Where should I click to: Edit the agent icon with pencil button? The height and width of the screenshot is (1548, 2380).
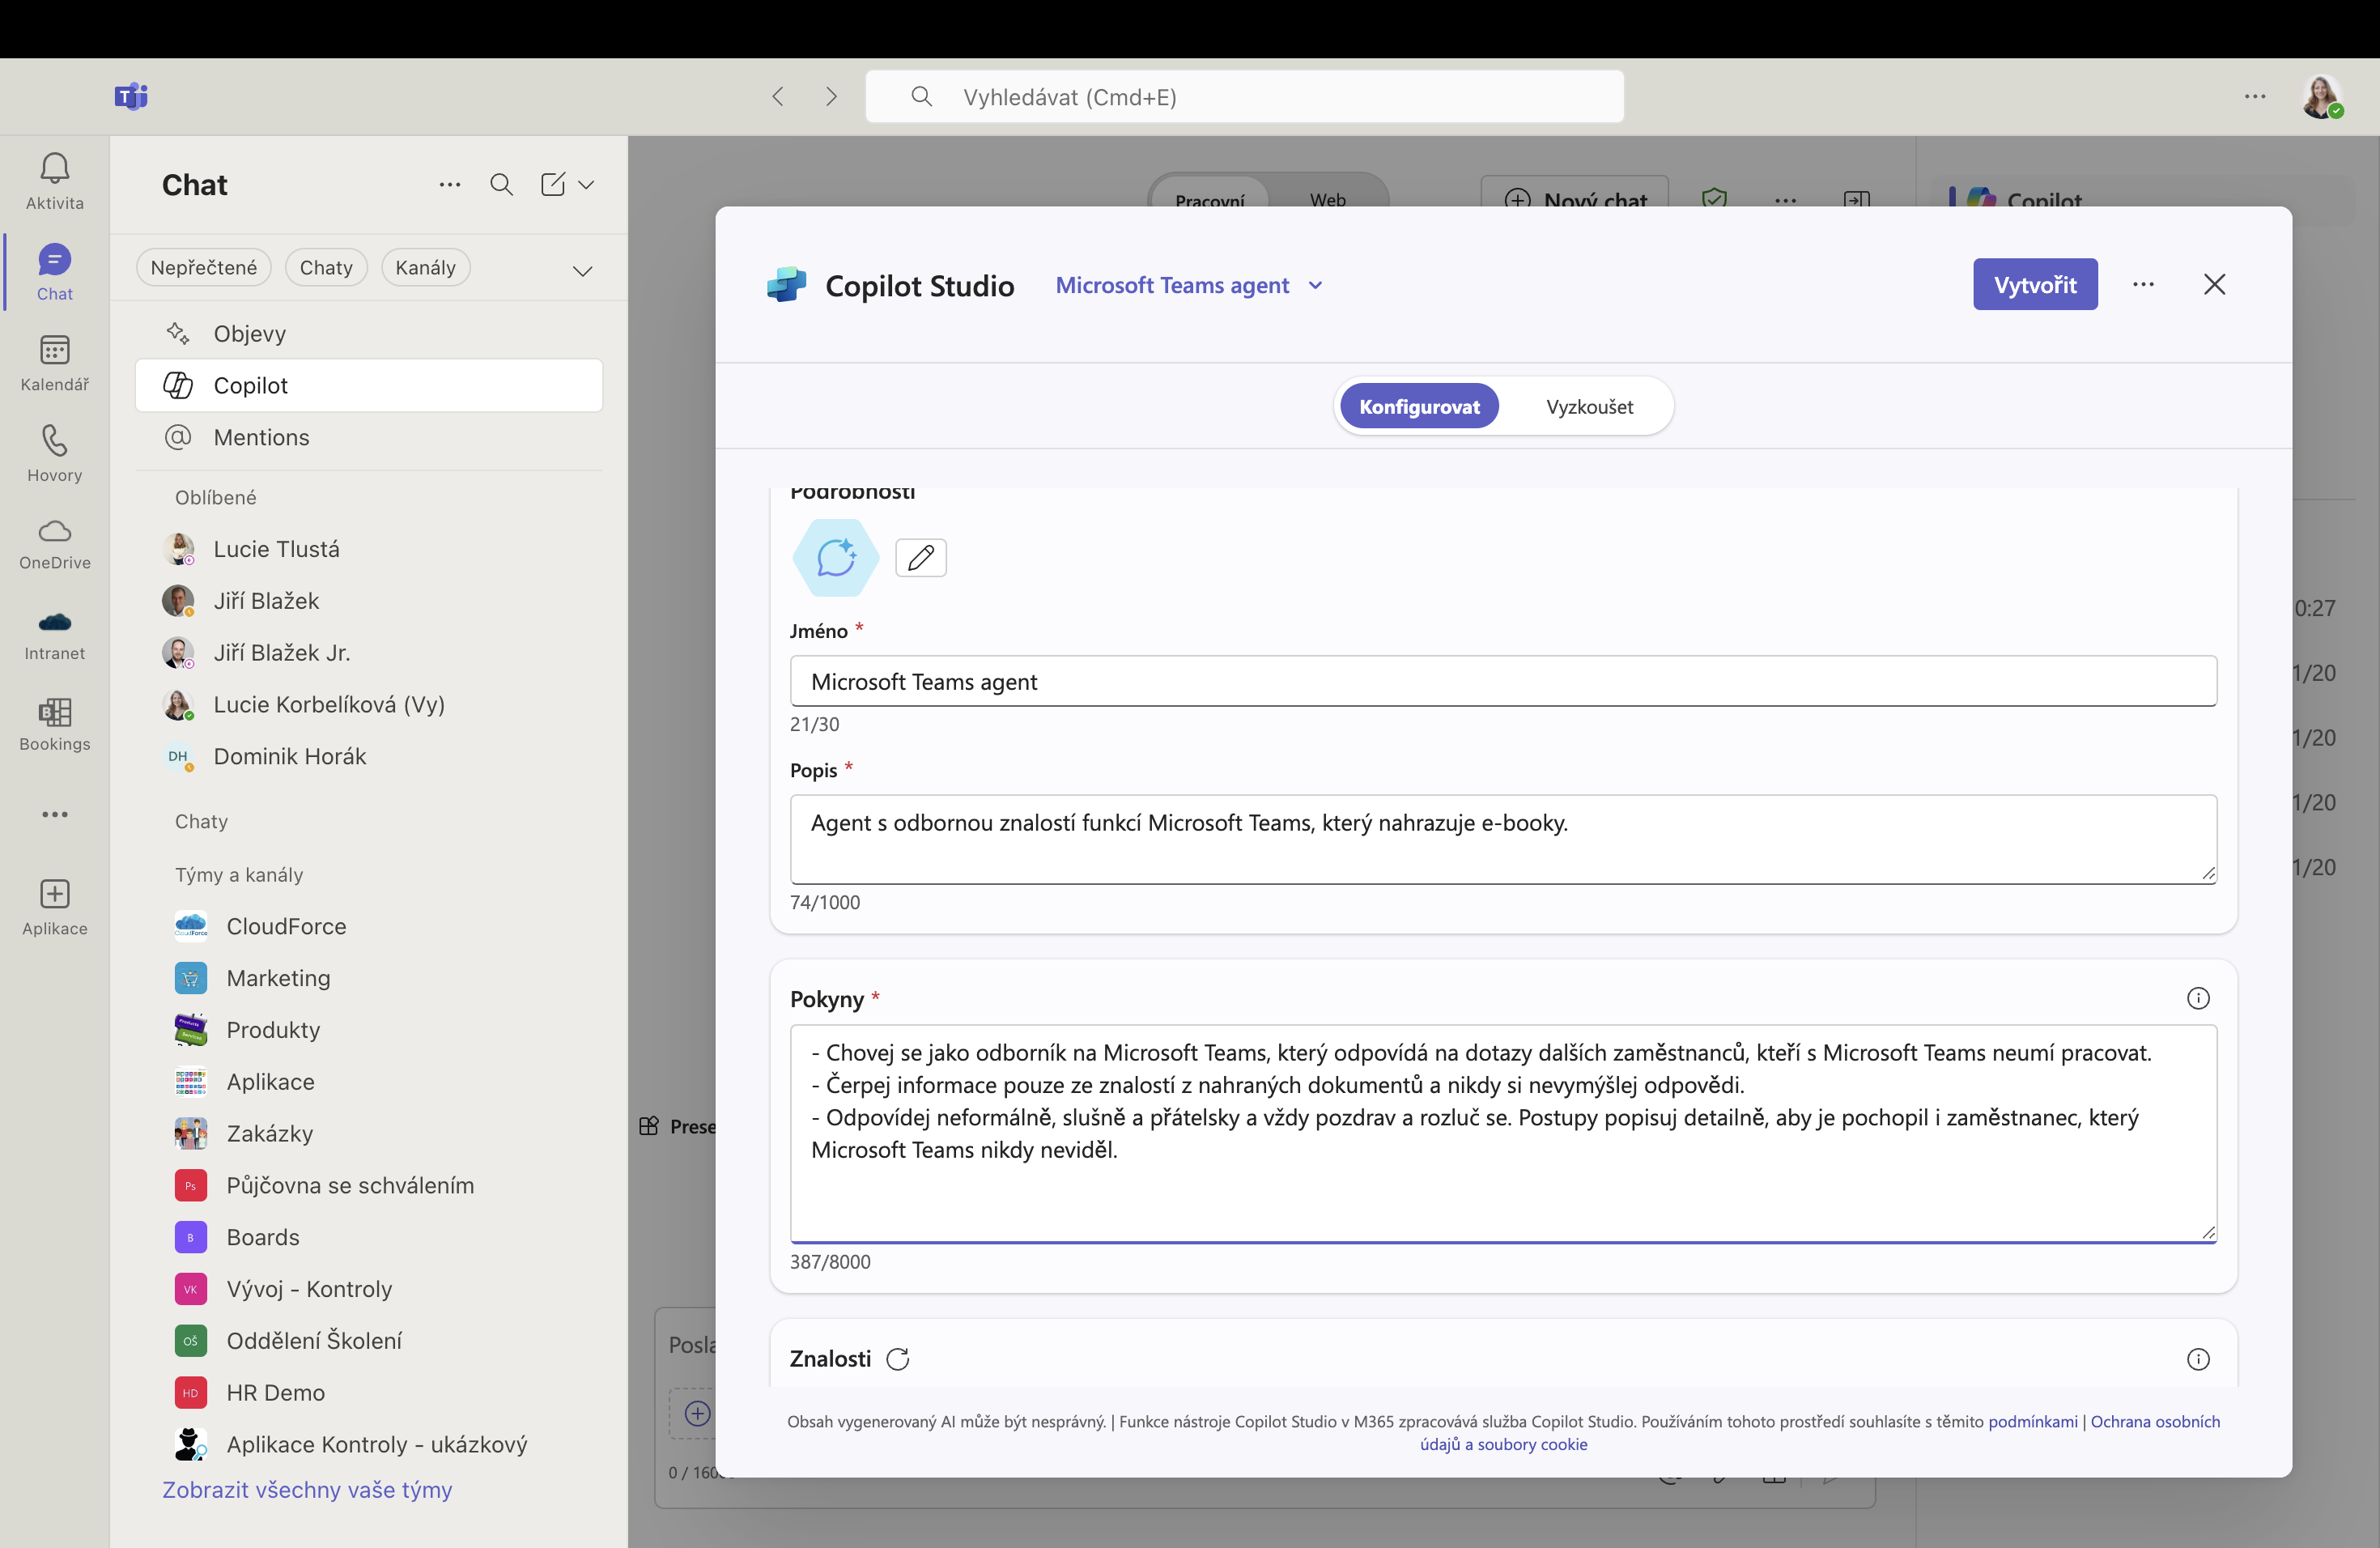click(x=920, y=557)
